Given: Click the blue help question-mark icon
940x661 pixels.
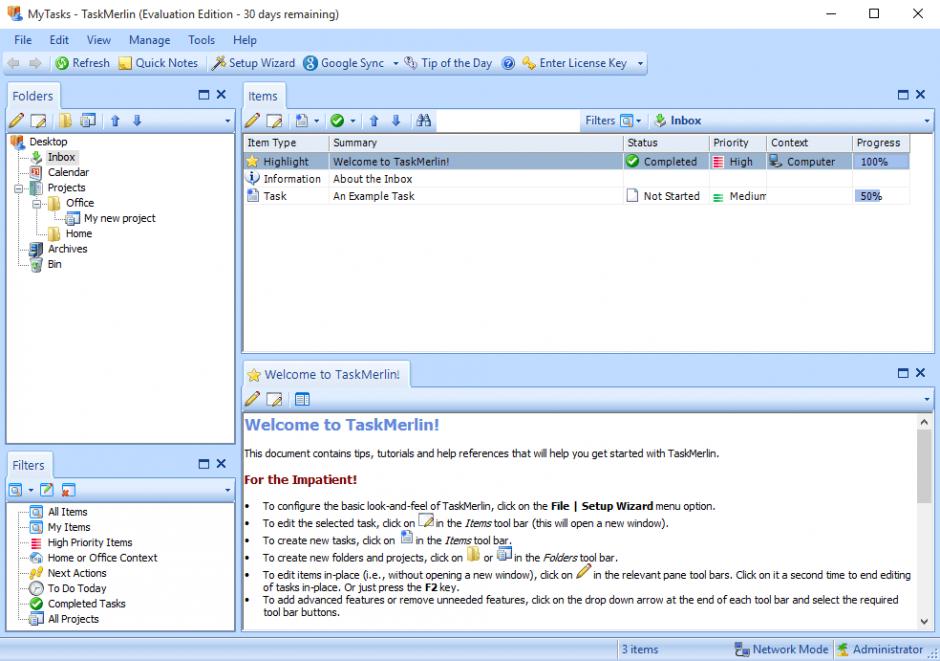Looking at the screenshot, I should pyautogui.click(x=508, y=63).
